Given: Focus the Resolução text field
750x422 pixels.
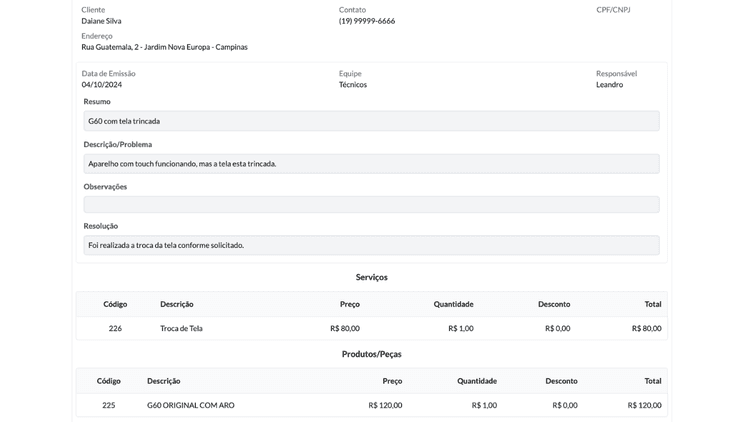Looking at the screenshot, I should point(371,245).
